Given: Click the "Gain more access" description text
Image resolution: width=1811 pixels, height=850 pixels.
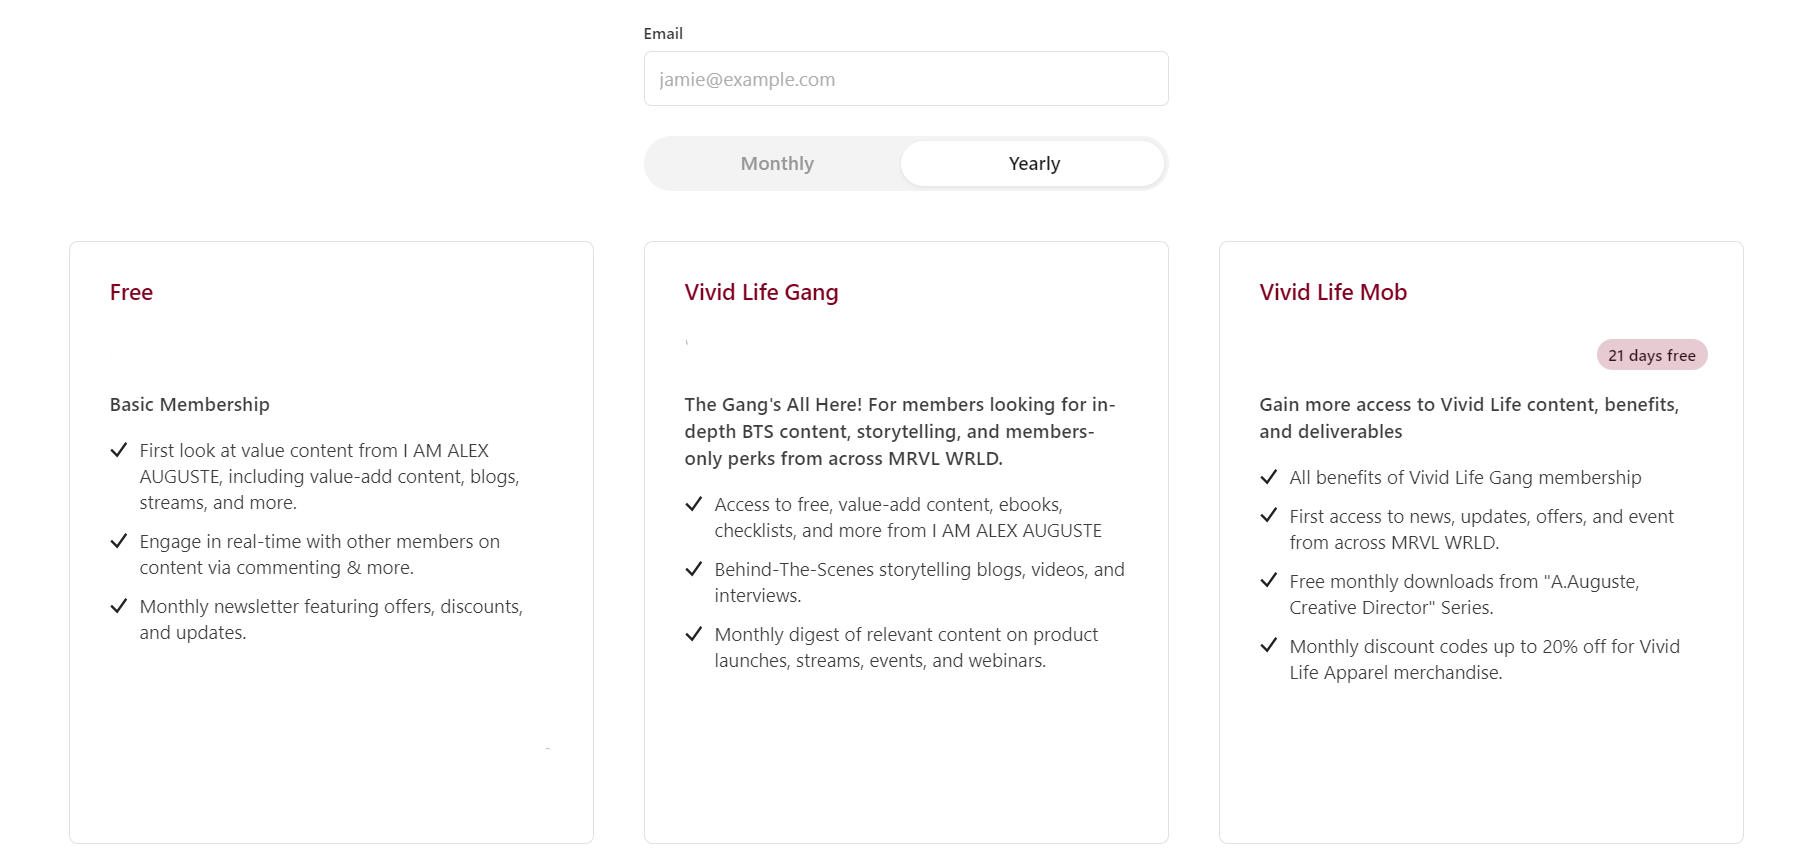Looking at the screenshot, I should coord(1468,418).
